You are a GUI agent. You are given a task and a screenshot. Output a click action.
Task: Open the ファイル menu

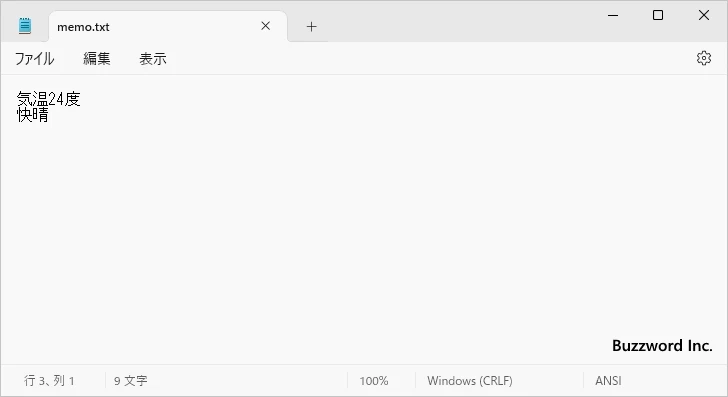point(35,59)
